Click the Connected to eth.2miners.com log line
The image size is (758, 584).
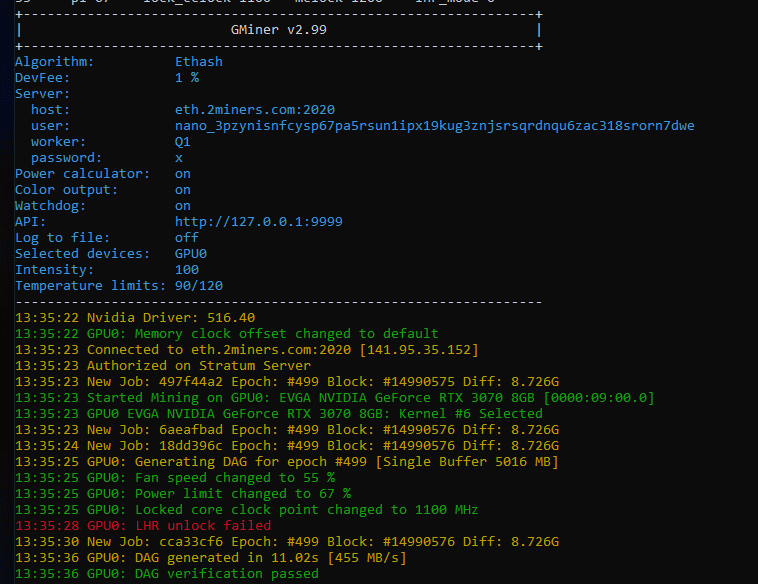(247, 350)
